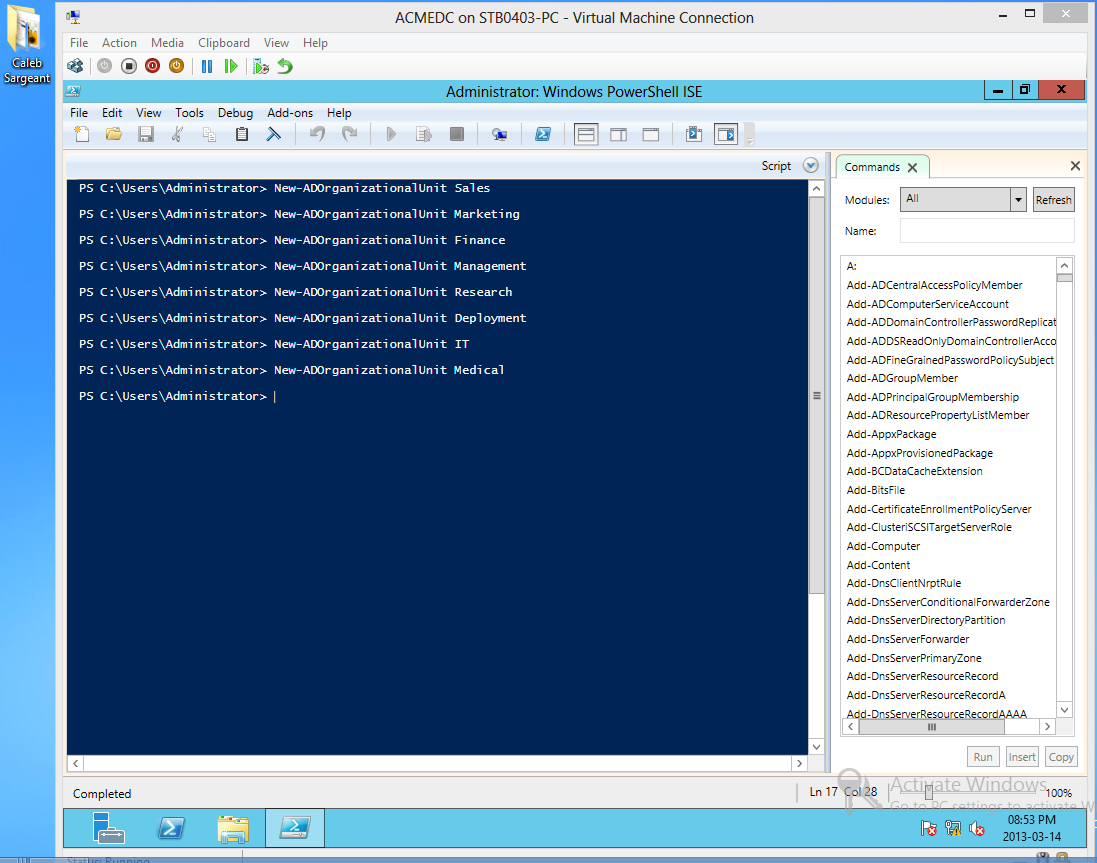
Task: Click the console vertical scrollbar
Action: tap(816, 395)
